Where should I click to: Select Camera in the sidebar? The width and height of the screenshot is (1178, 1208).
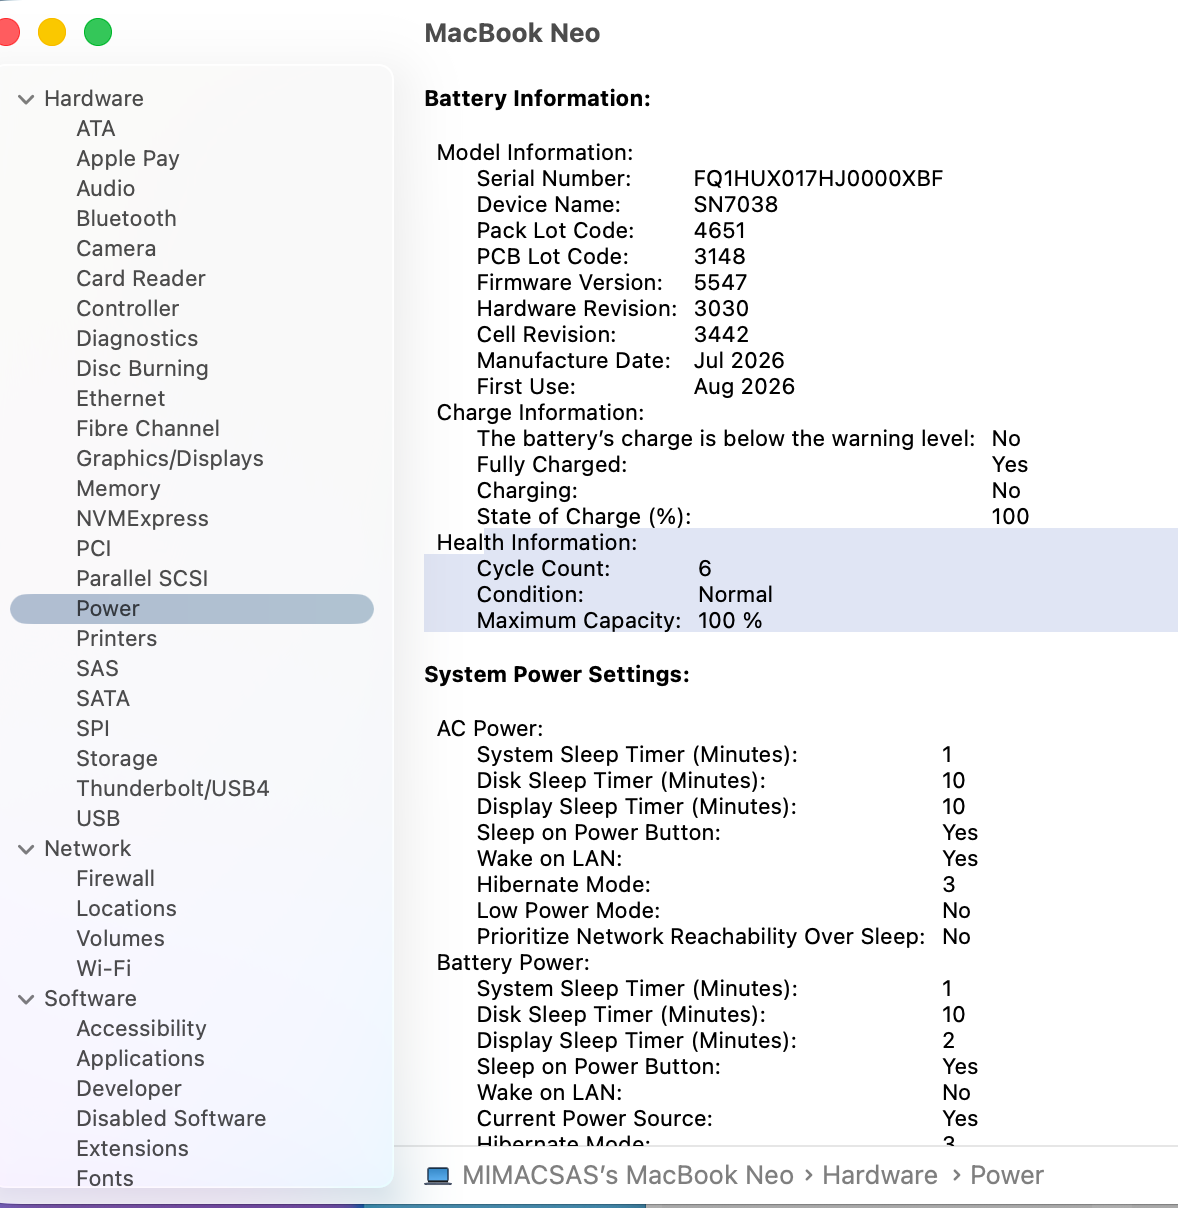pyautogui.click(x=116, y=249)
